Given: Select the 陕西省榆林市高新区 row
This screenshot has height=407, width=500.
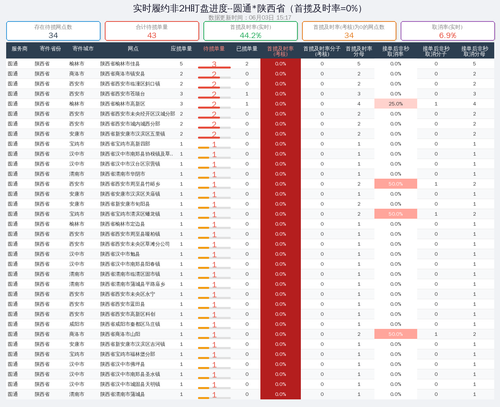Looking at the screenshot, I should (250, 104).
